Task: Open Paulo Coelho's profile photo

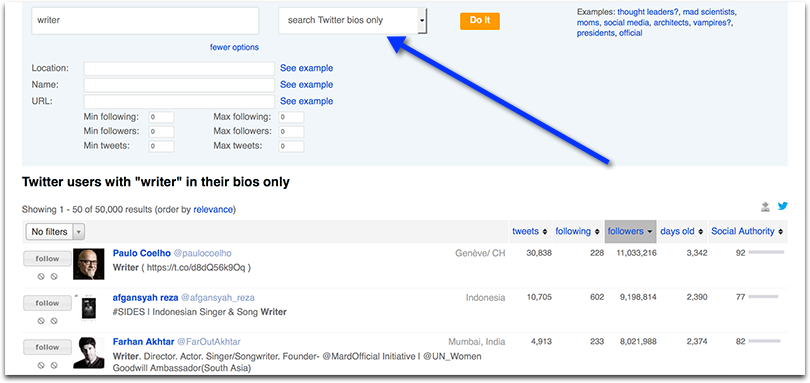Action: (x=88, y=264)
